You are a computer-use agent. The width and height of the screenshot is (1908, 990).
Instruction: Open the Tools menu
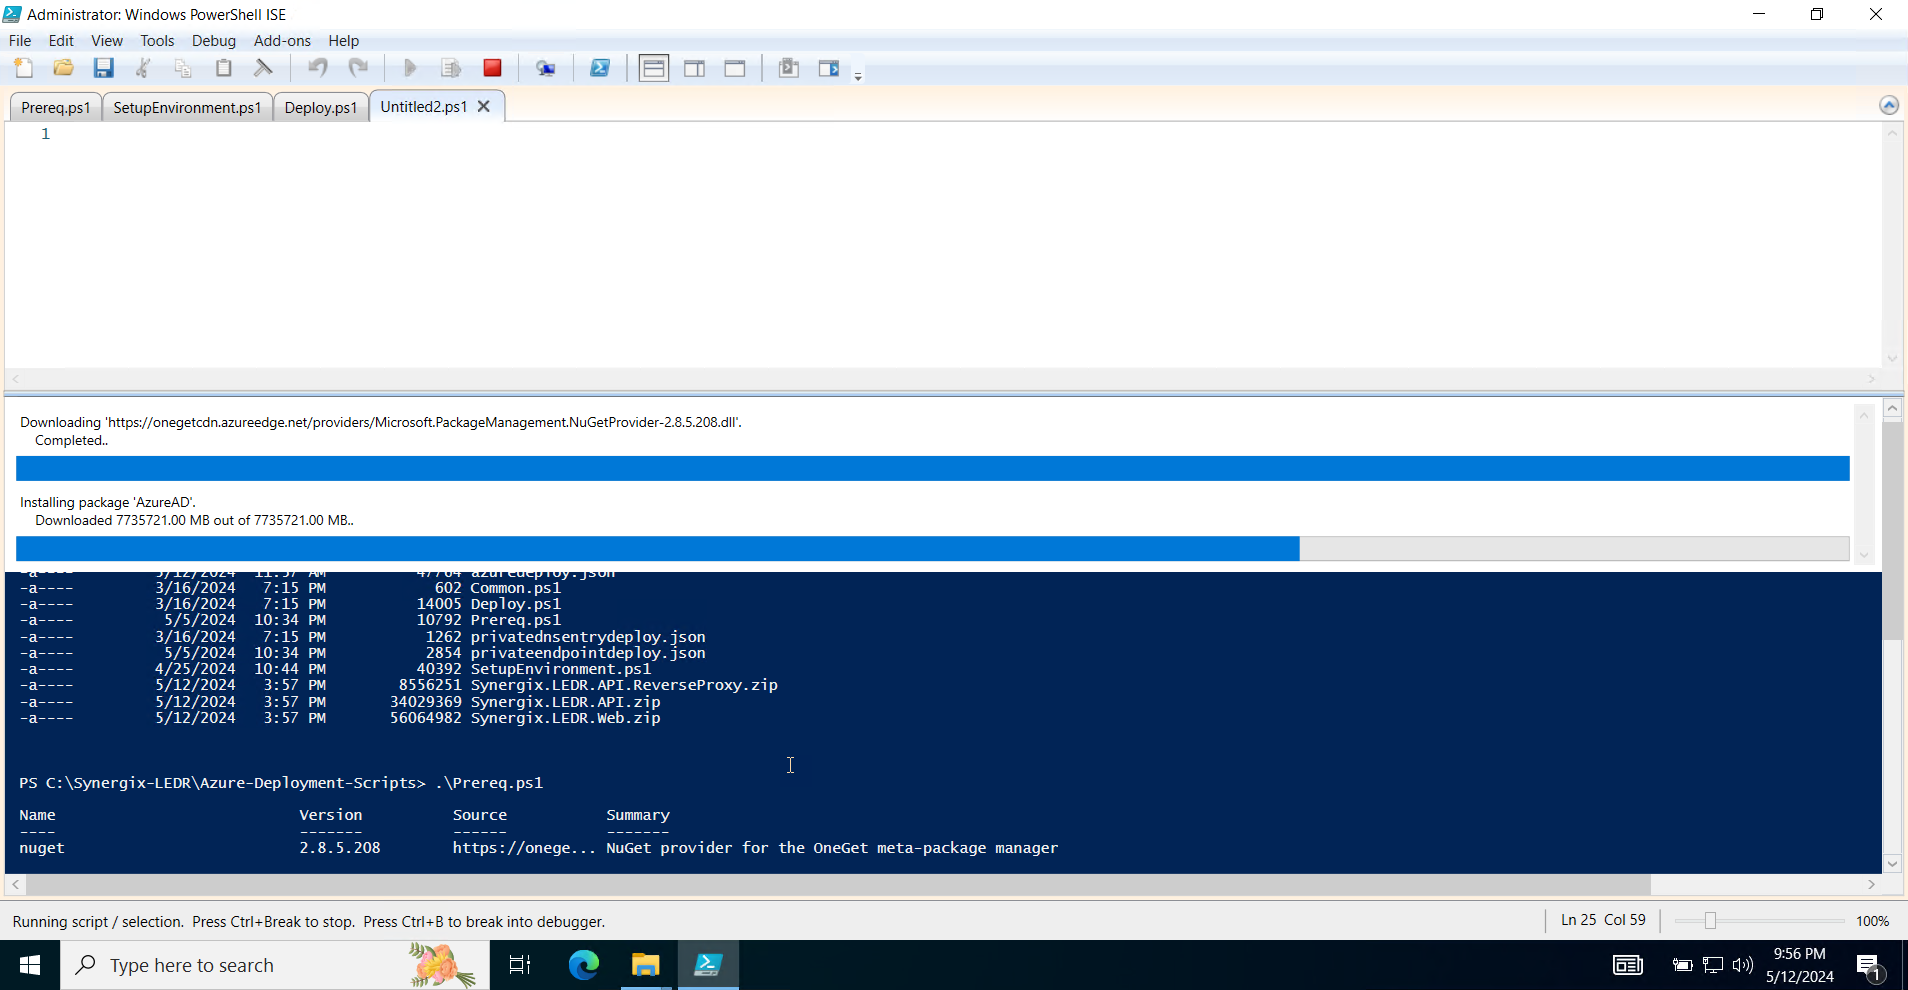(157, 41)
